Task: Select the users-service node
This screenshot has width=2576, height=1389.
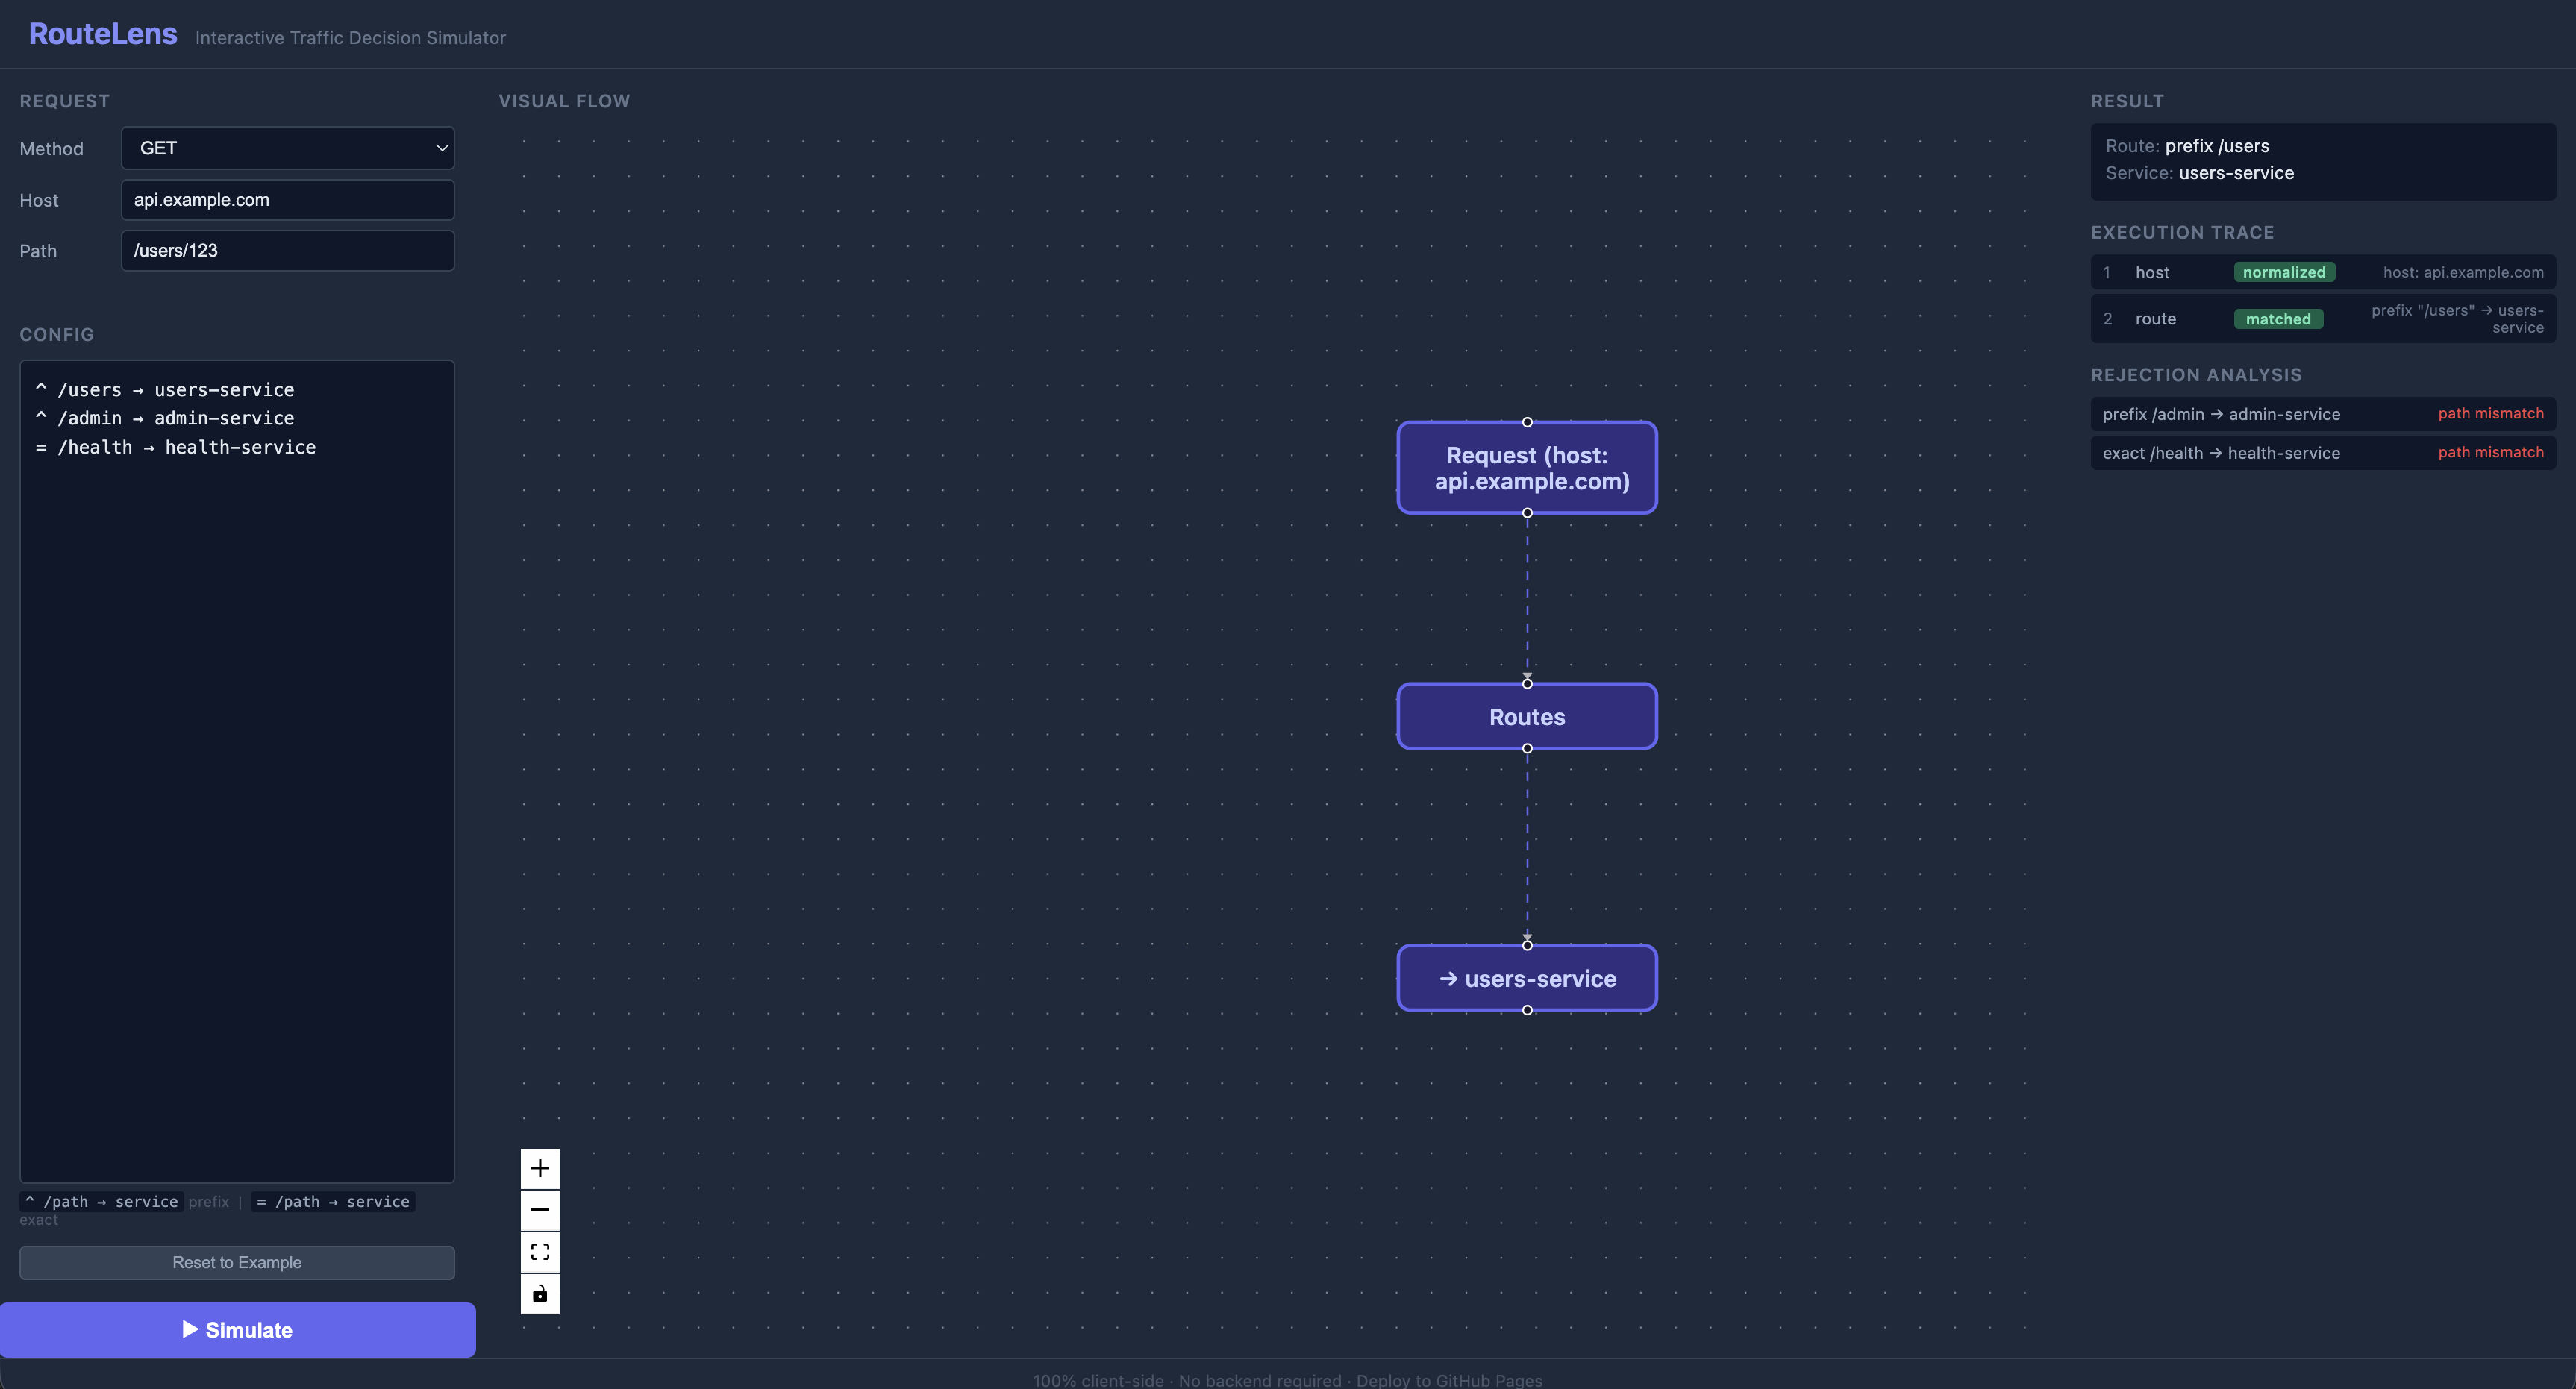Action: pyautogui.click(x=1527, y=979)
